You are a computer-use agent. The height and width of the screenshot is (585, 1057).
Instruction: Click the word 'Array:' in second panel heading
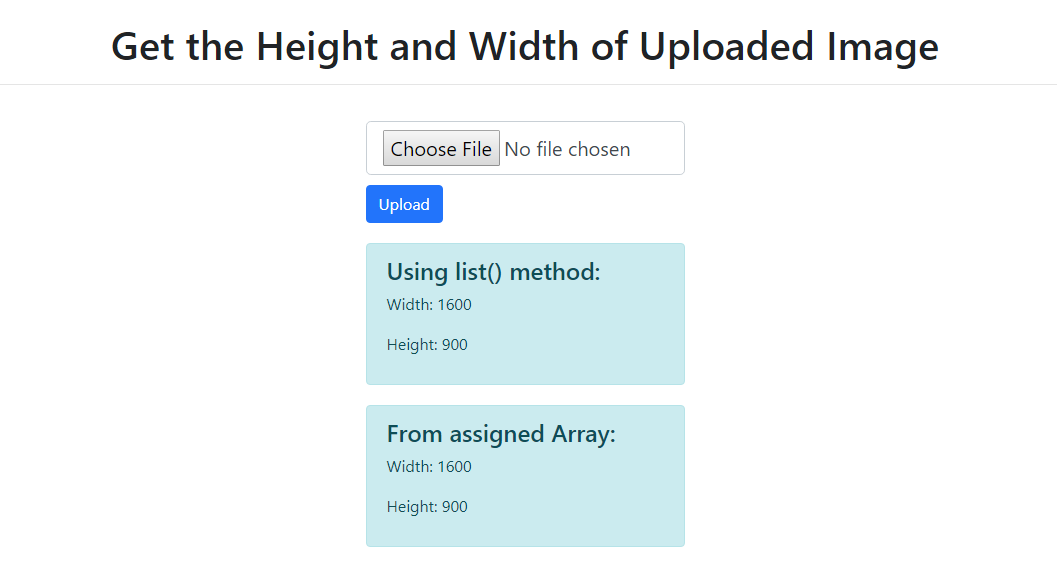click(584, 434)
